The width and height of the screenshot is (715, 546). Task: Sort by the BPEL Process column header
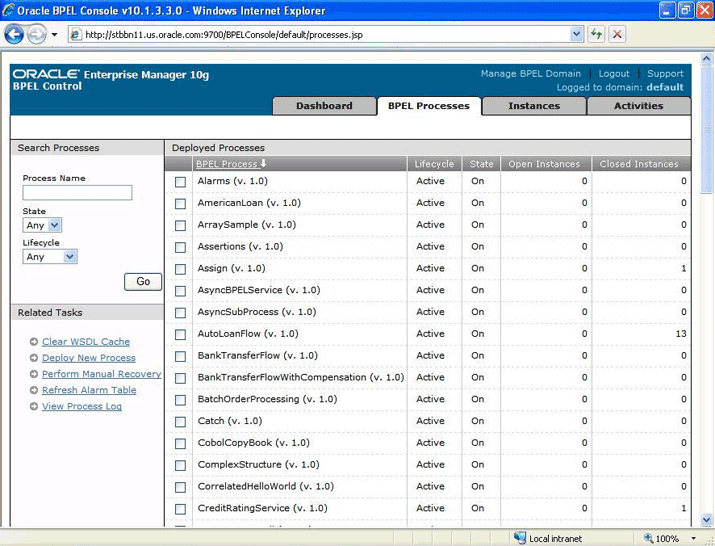point(227,164)
